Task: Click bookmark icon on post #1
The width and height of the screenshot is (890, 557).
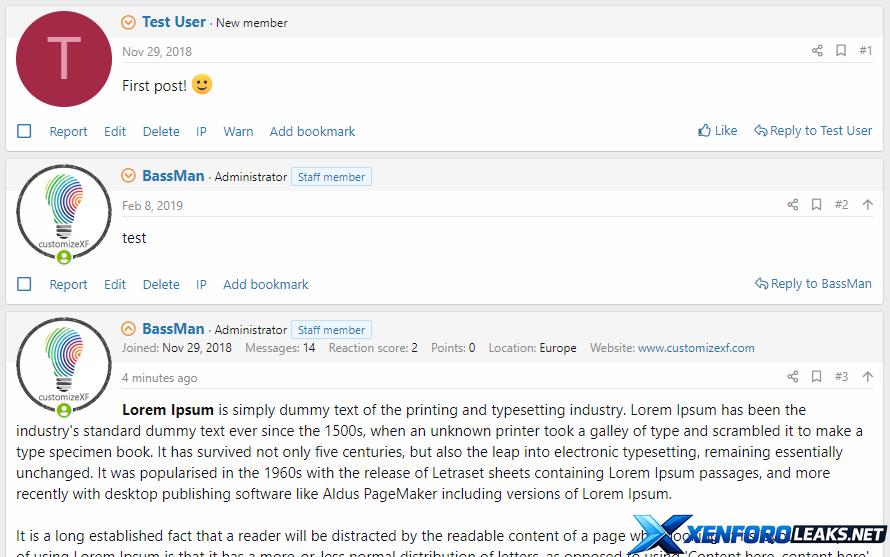Action: click(x=841, y=51)
